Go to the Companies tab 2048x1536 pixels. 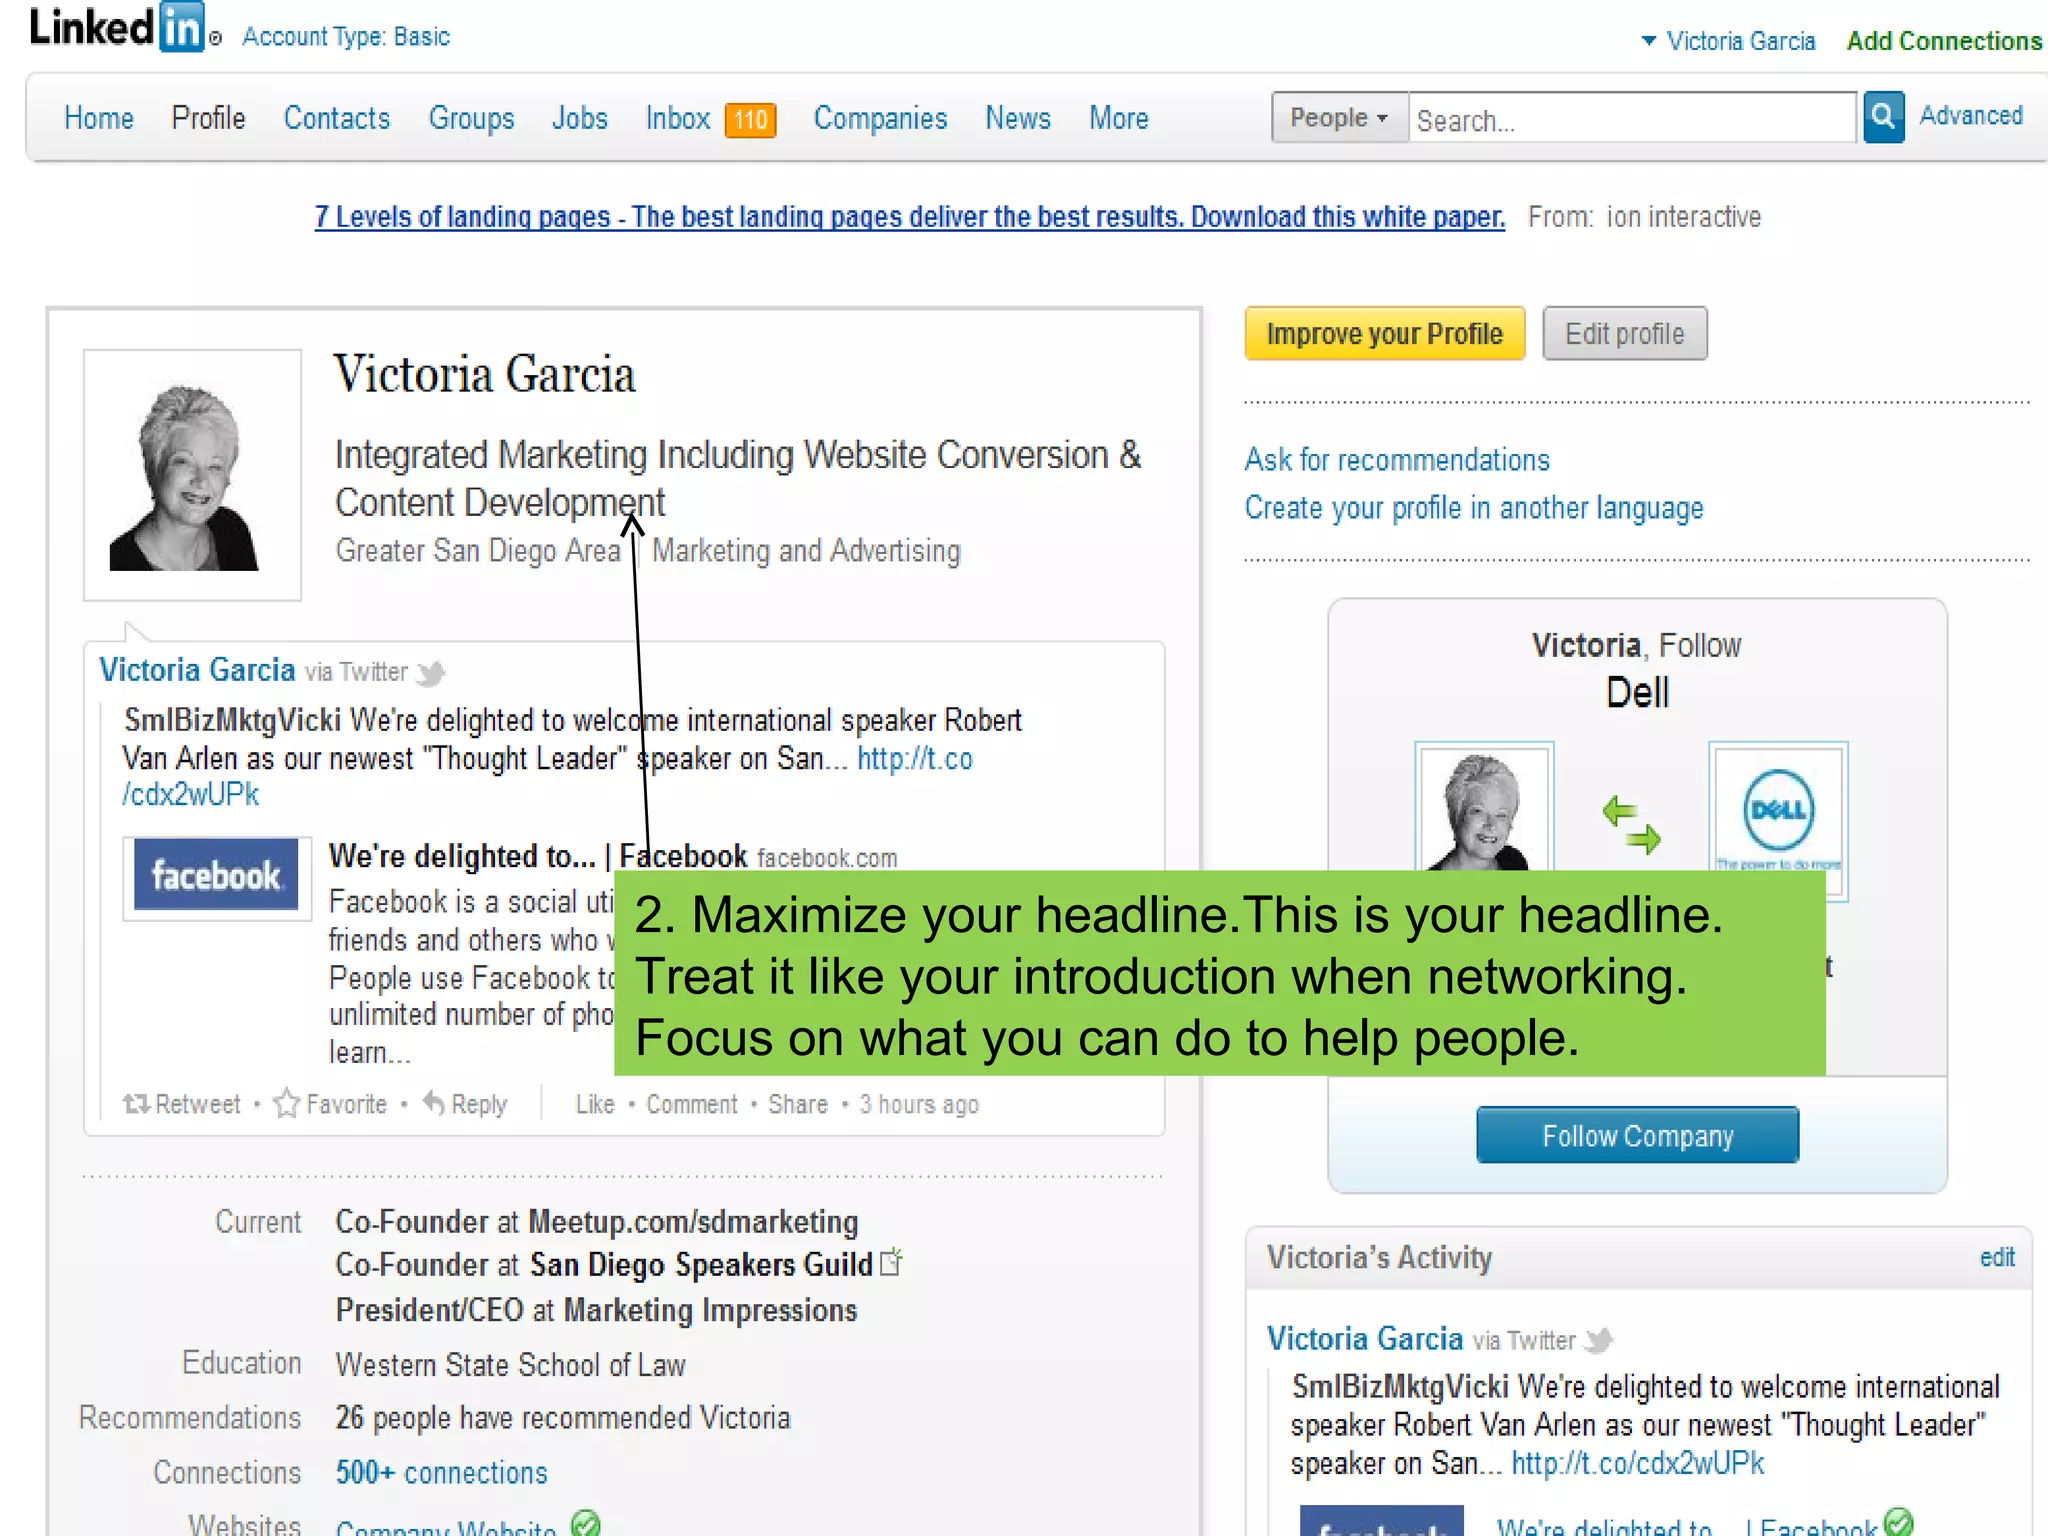tap(880, 118)
